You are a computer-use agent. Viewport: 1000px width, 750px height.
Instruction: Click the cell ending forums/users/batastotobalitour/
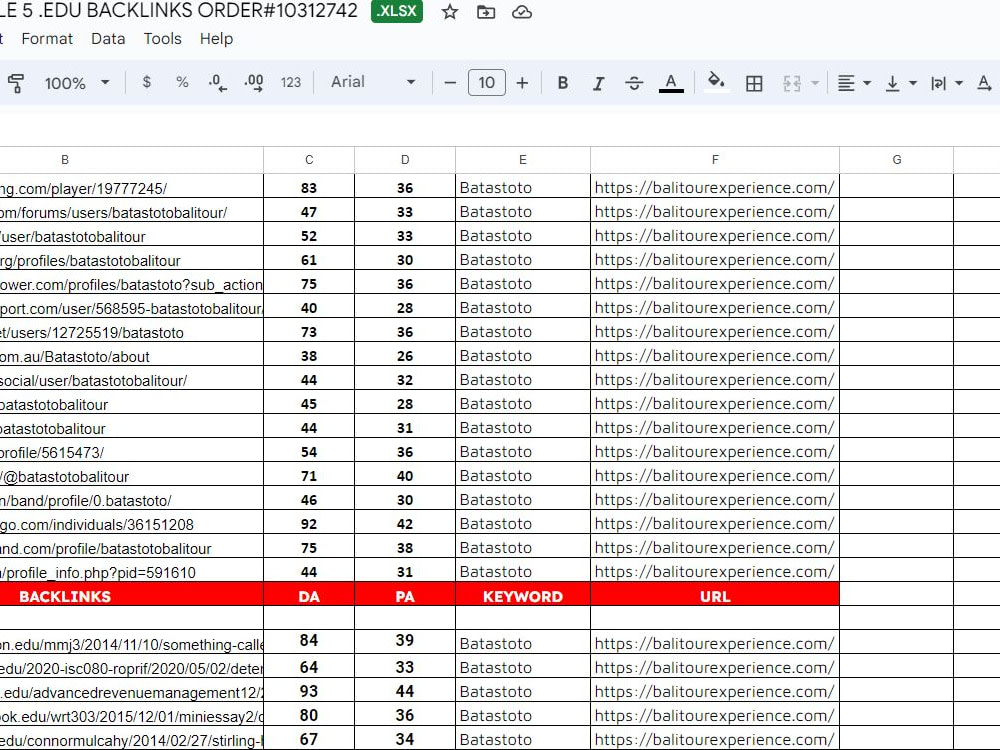[x=131, y=212]
